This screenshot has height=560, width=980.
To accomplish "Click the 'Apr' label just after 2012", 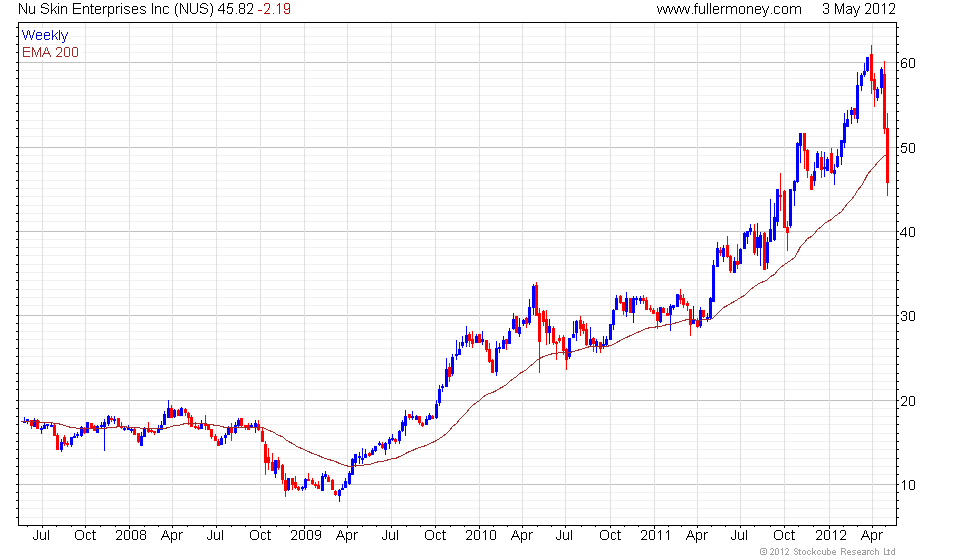I will 872,536.
